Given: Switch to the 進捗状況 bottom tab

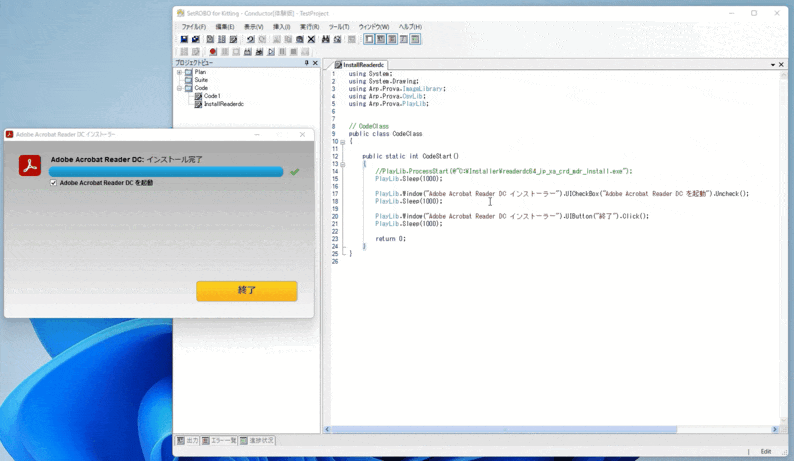Looking at the screenshot, I should click(257, 440).
